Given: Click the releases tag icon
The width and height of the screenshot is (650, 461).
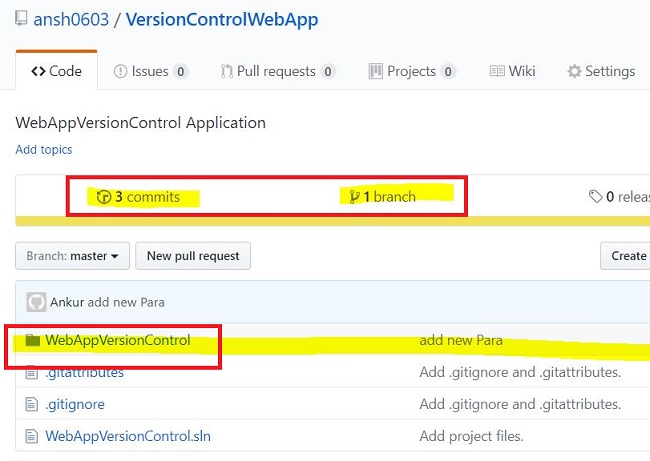Looking at the screenshot, I should click(x=596, y=197).
